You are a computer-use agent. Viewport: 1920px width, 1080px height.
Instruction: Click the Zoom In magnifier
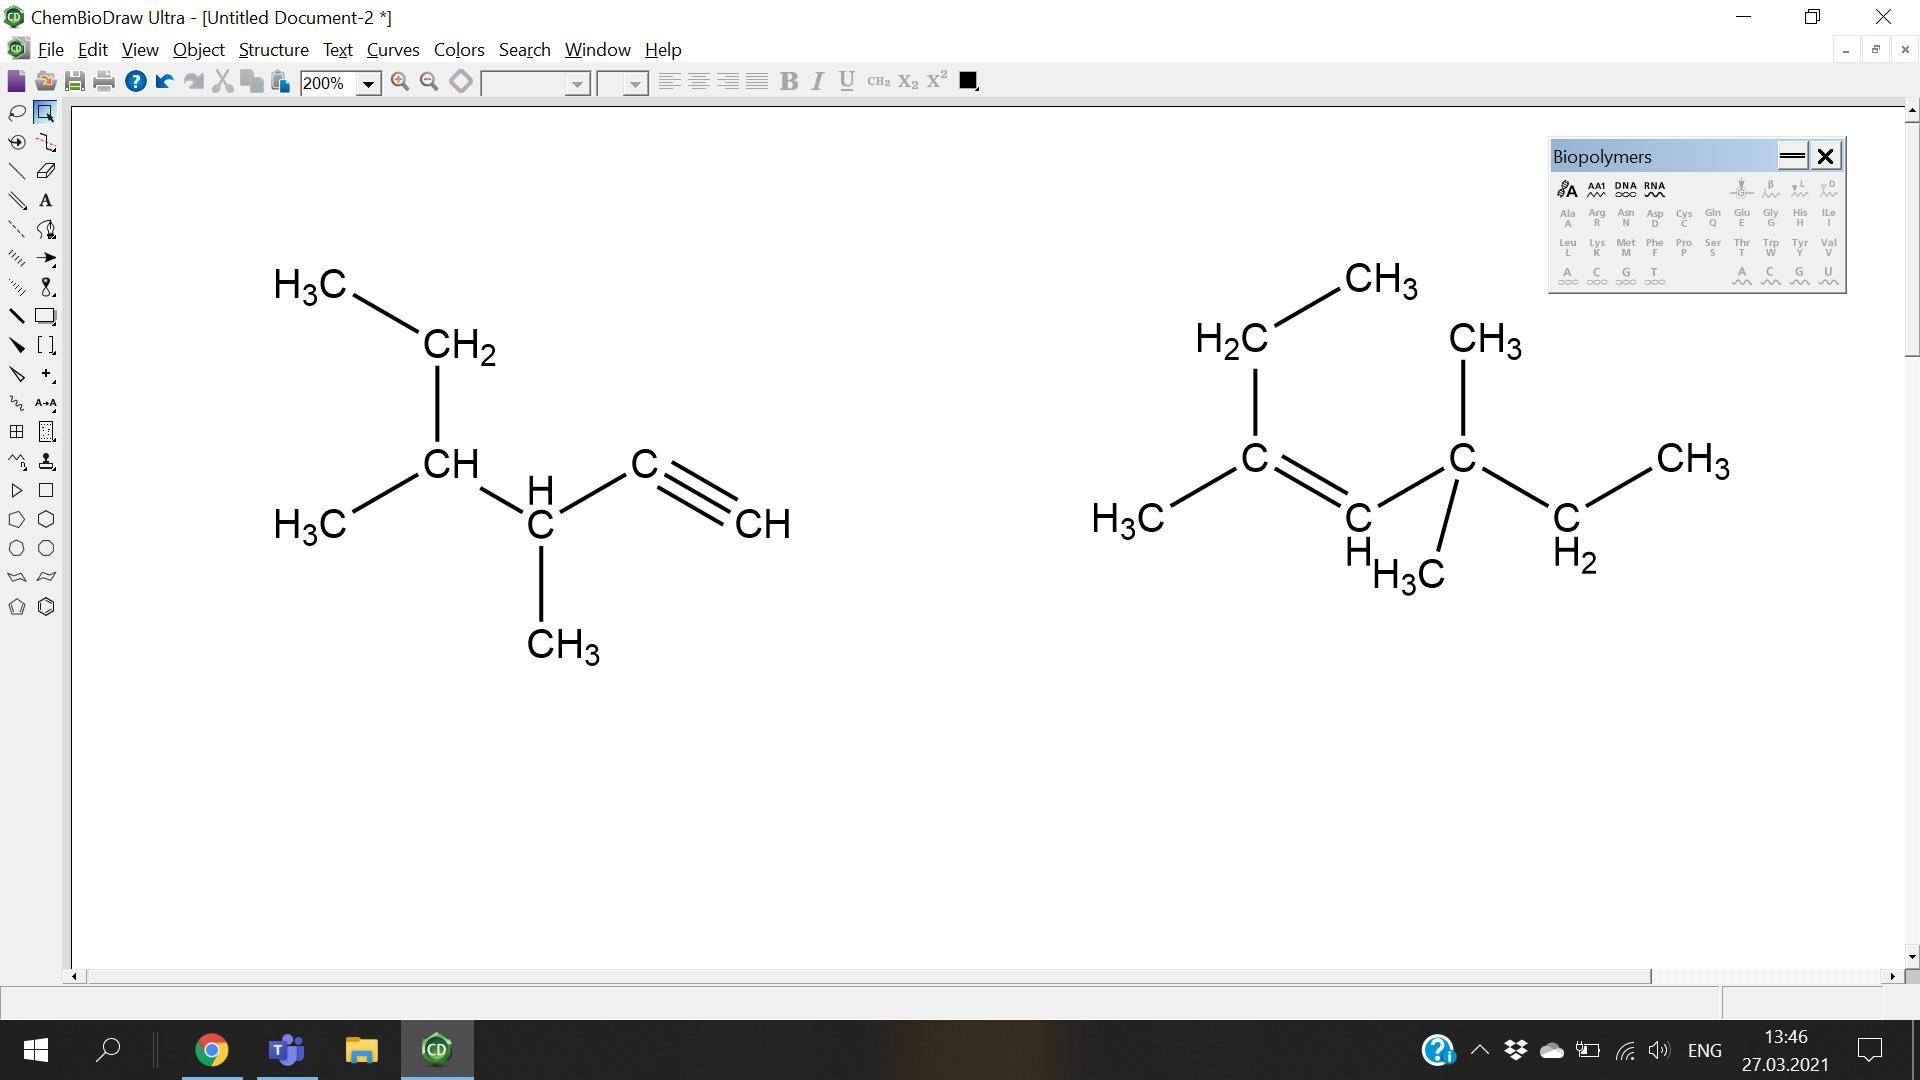pos(400,82)
